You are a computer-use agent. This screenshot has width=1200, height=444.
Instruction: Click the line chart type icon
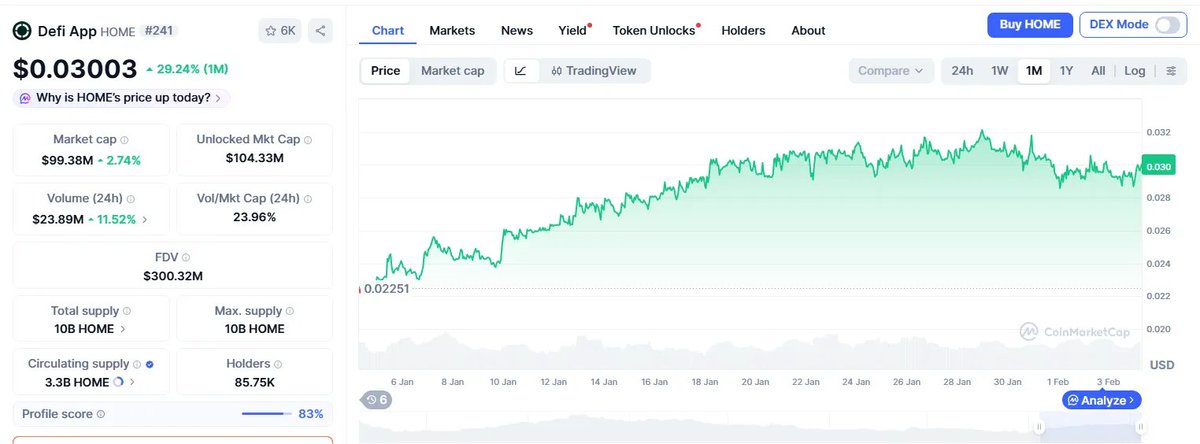click(520, 71)
